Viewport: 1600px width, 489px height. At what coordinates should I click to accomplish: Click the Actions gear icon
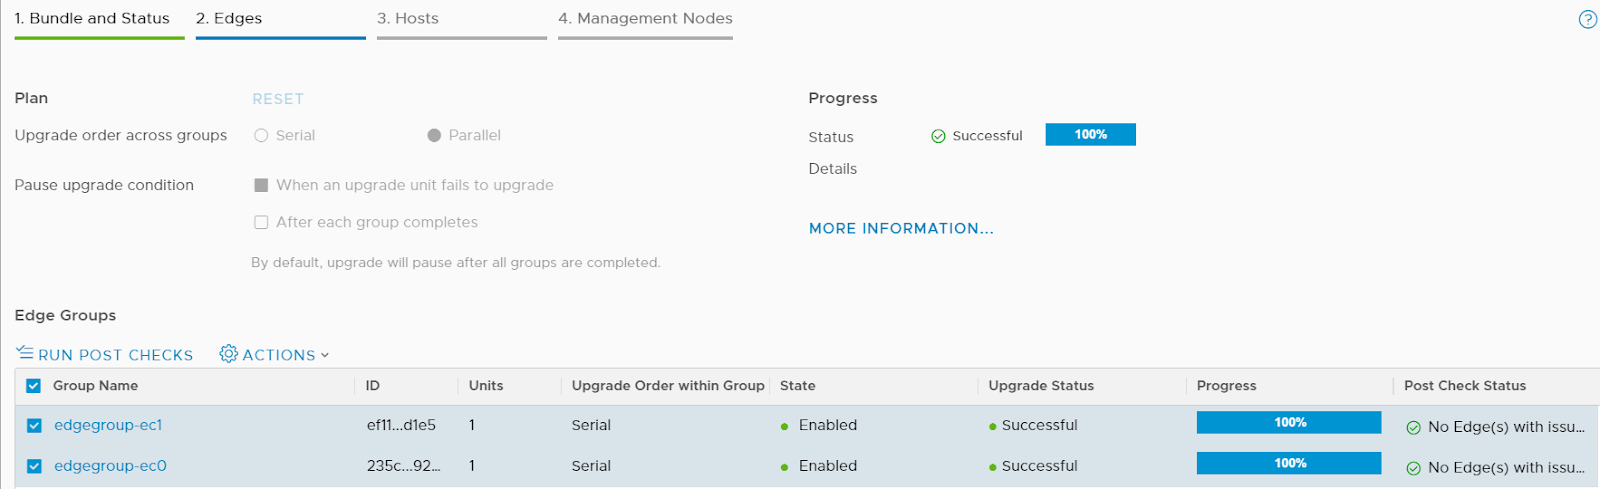229,354
